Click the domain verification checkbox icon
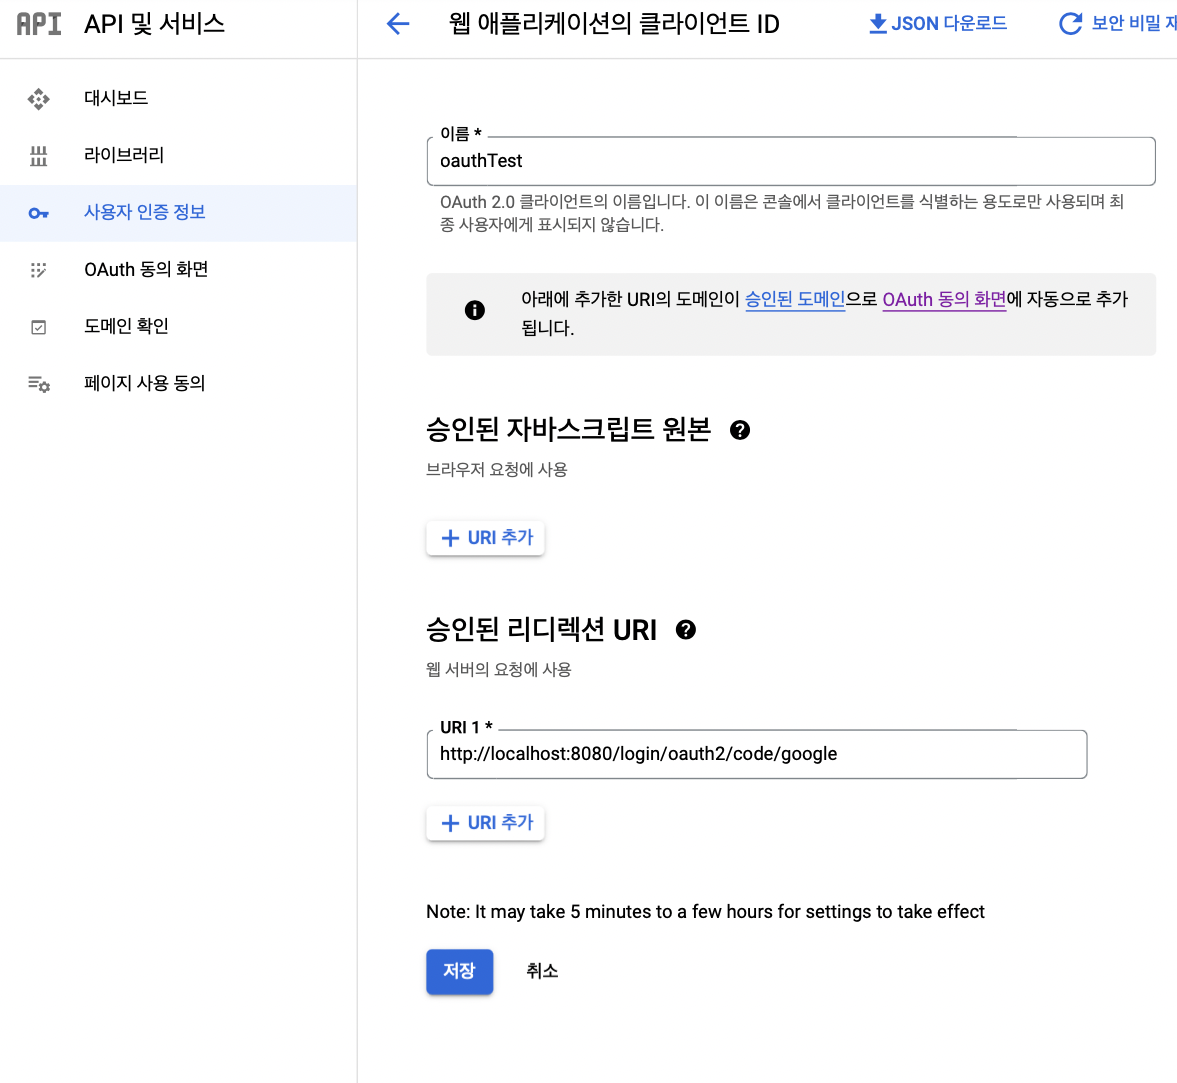 38,326
